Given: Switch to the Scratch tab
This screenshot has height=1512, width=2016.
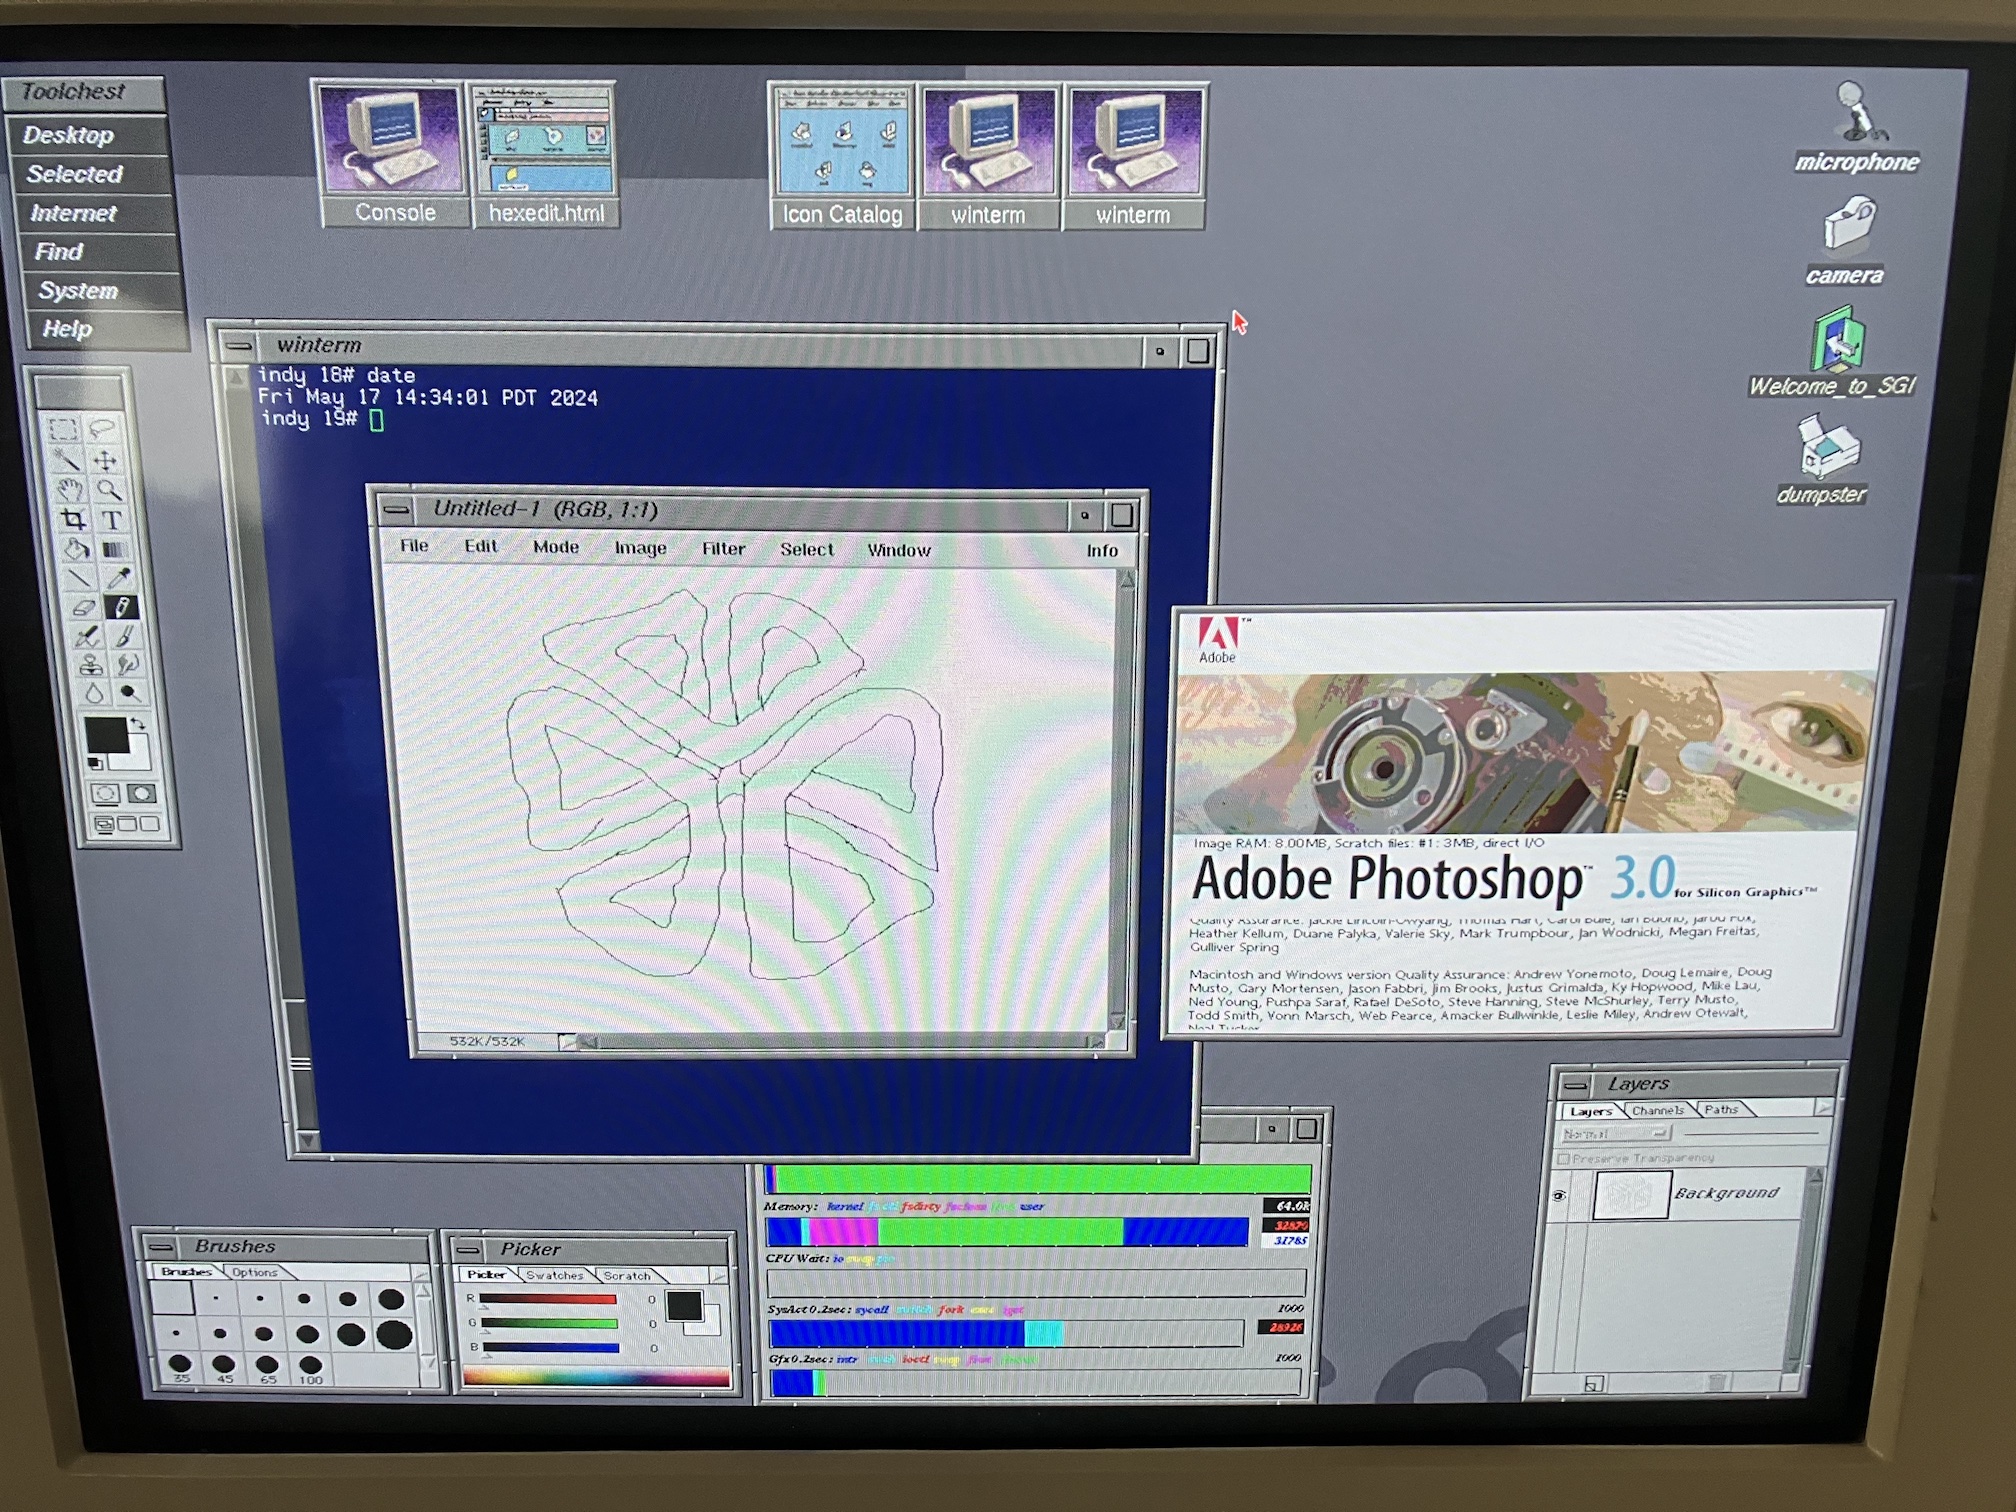Looking at the screenshot, I should [627, 1276].
